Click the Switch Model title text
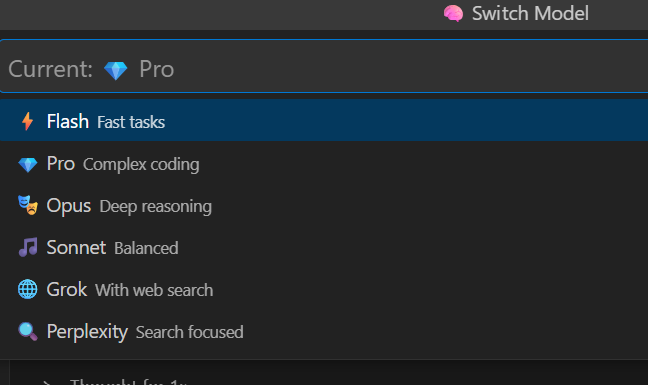This screenshot has height=385, width=648. tap(530, 14)
